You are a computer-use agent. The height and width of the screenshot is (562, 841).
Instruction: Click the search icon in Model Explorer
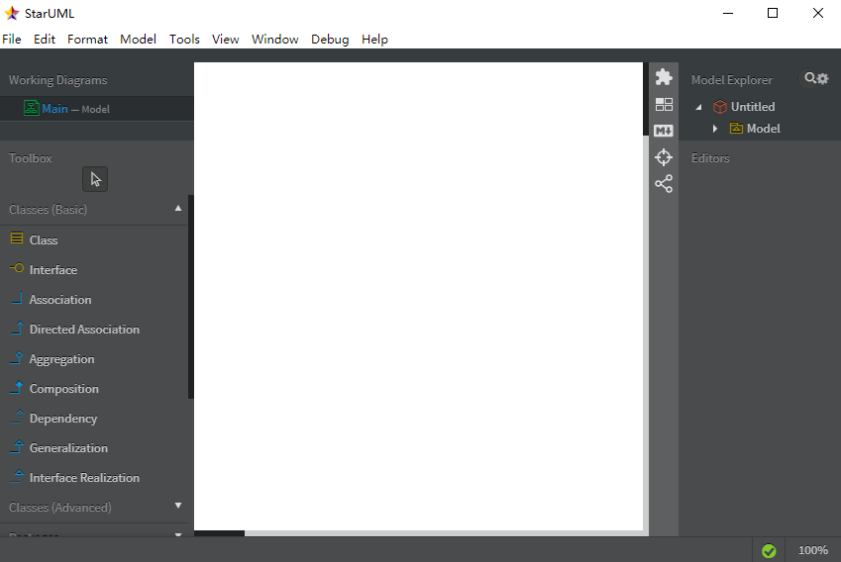pos(810,78)
